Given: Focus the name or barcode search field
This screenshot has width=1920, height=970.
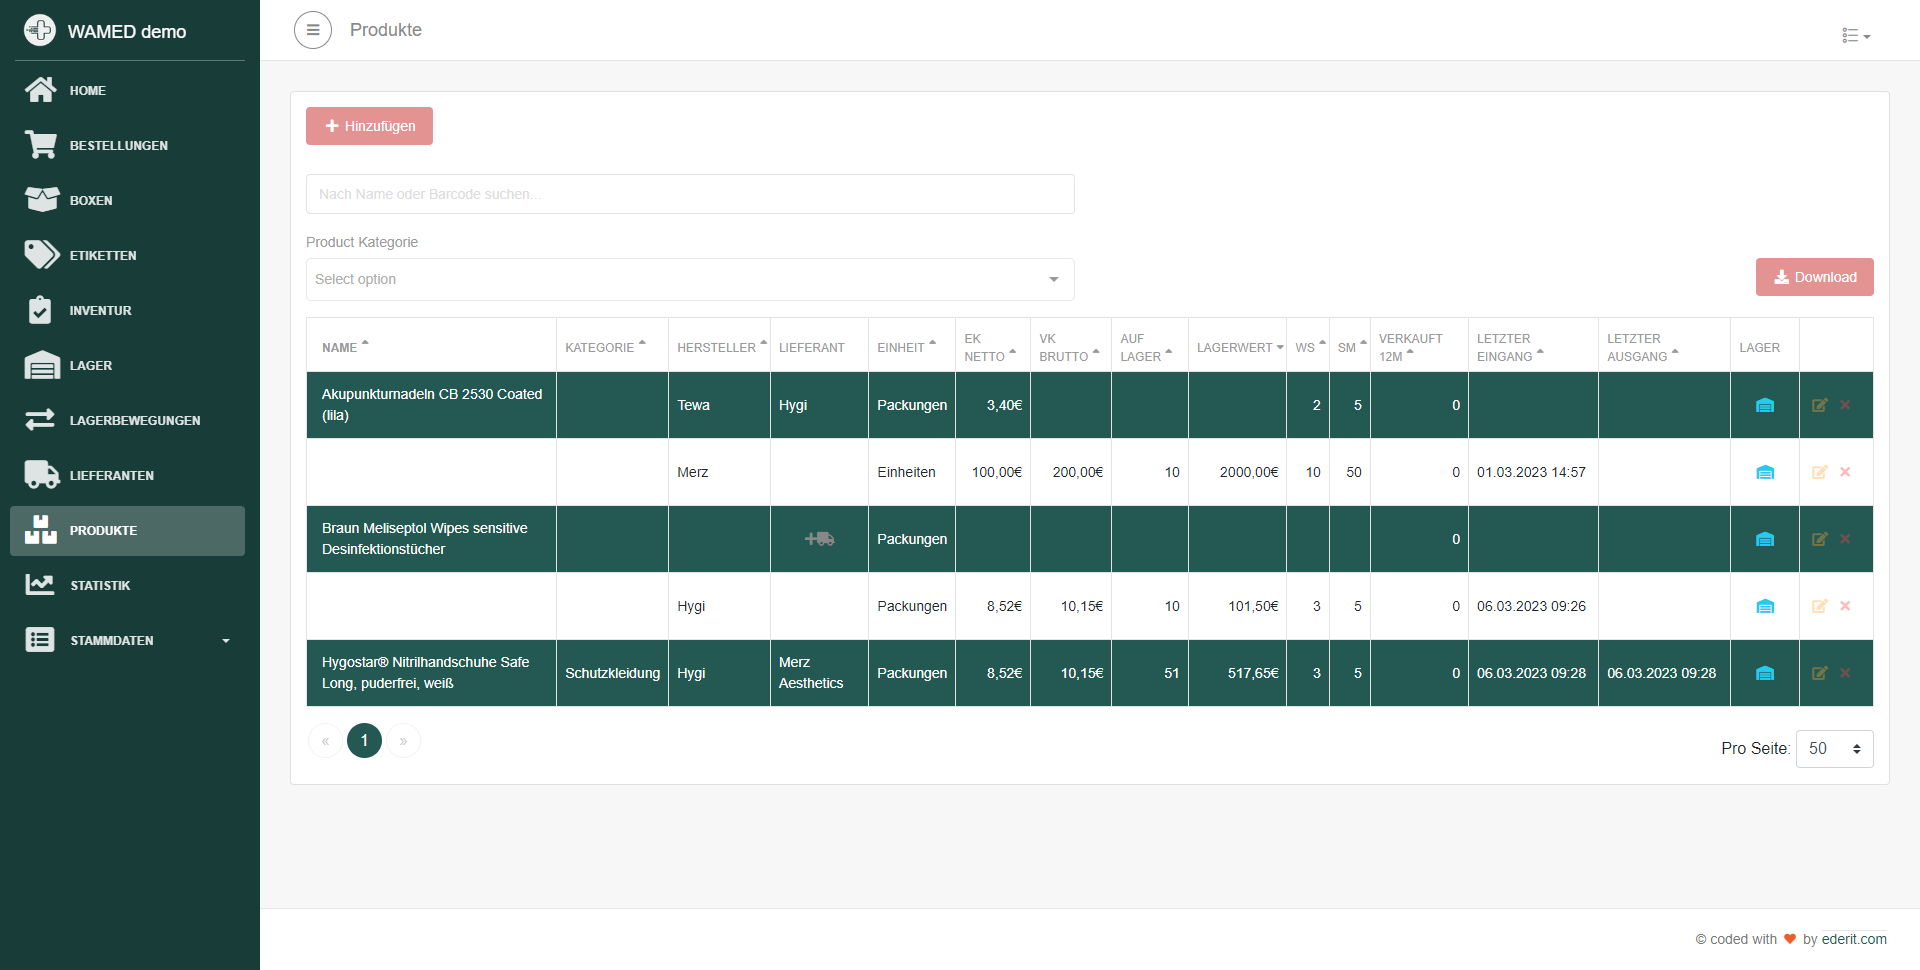Looking at the screenshot, I should point(690,194).
